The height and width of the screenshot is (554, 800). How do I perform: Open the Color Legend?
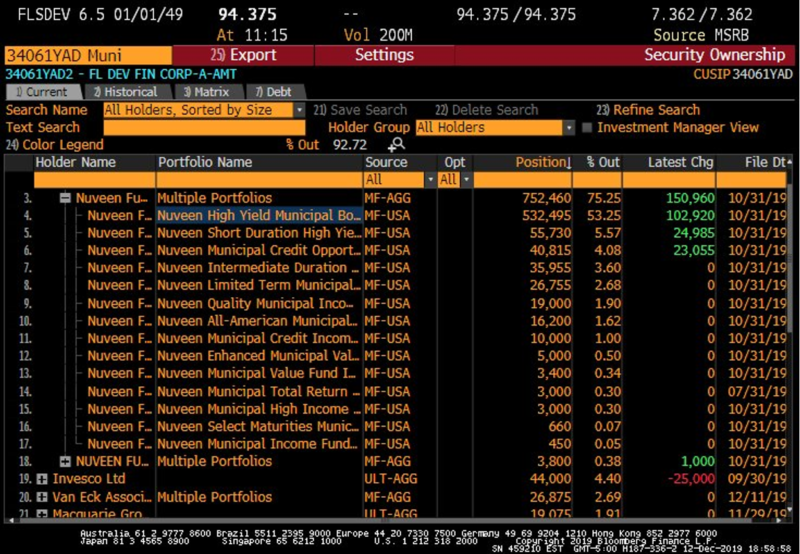pos(55,145)
